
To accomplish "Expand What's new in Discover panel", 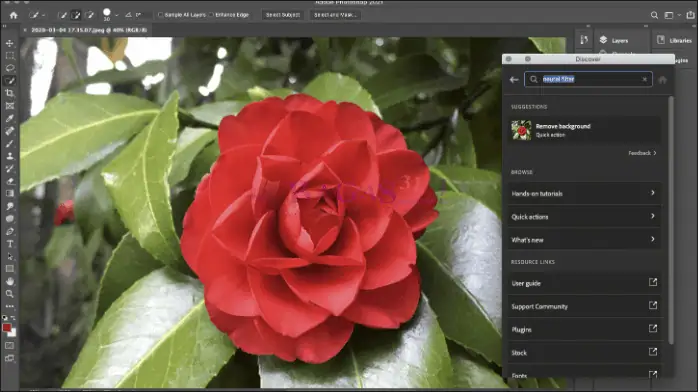I will point(584,240).
